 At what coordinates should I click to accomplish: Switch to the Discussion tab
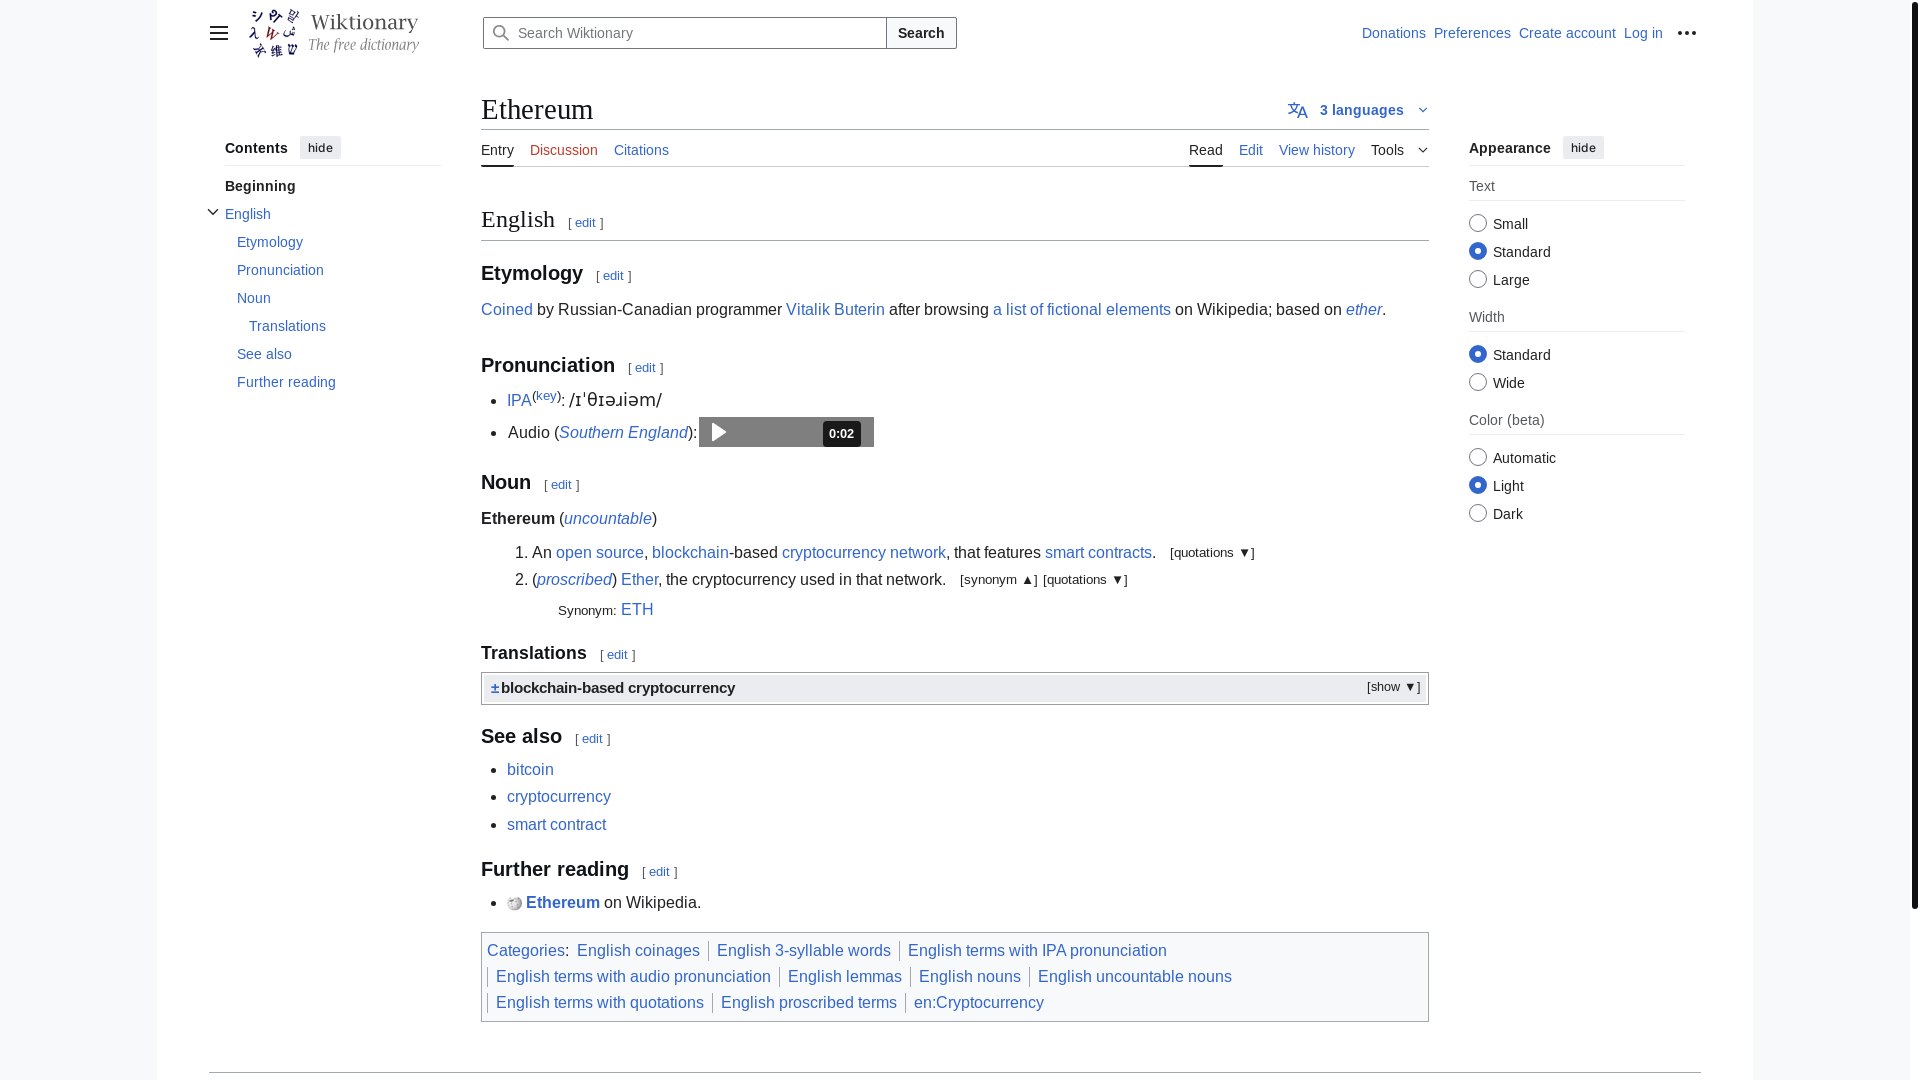click(564, 150)
